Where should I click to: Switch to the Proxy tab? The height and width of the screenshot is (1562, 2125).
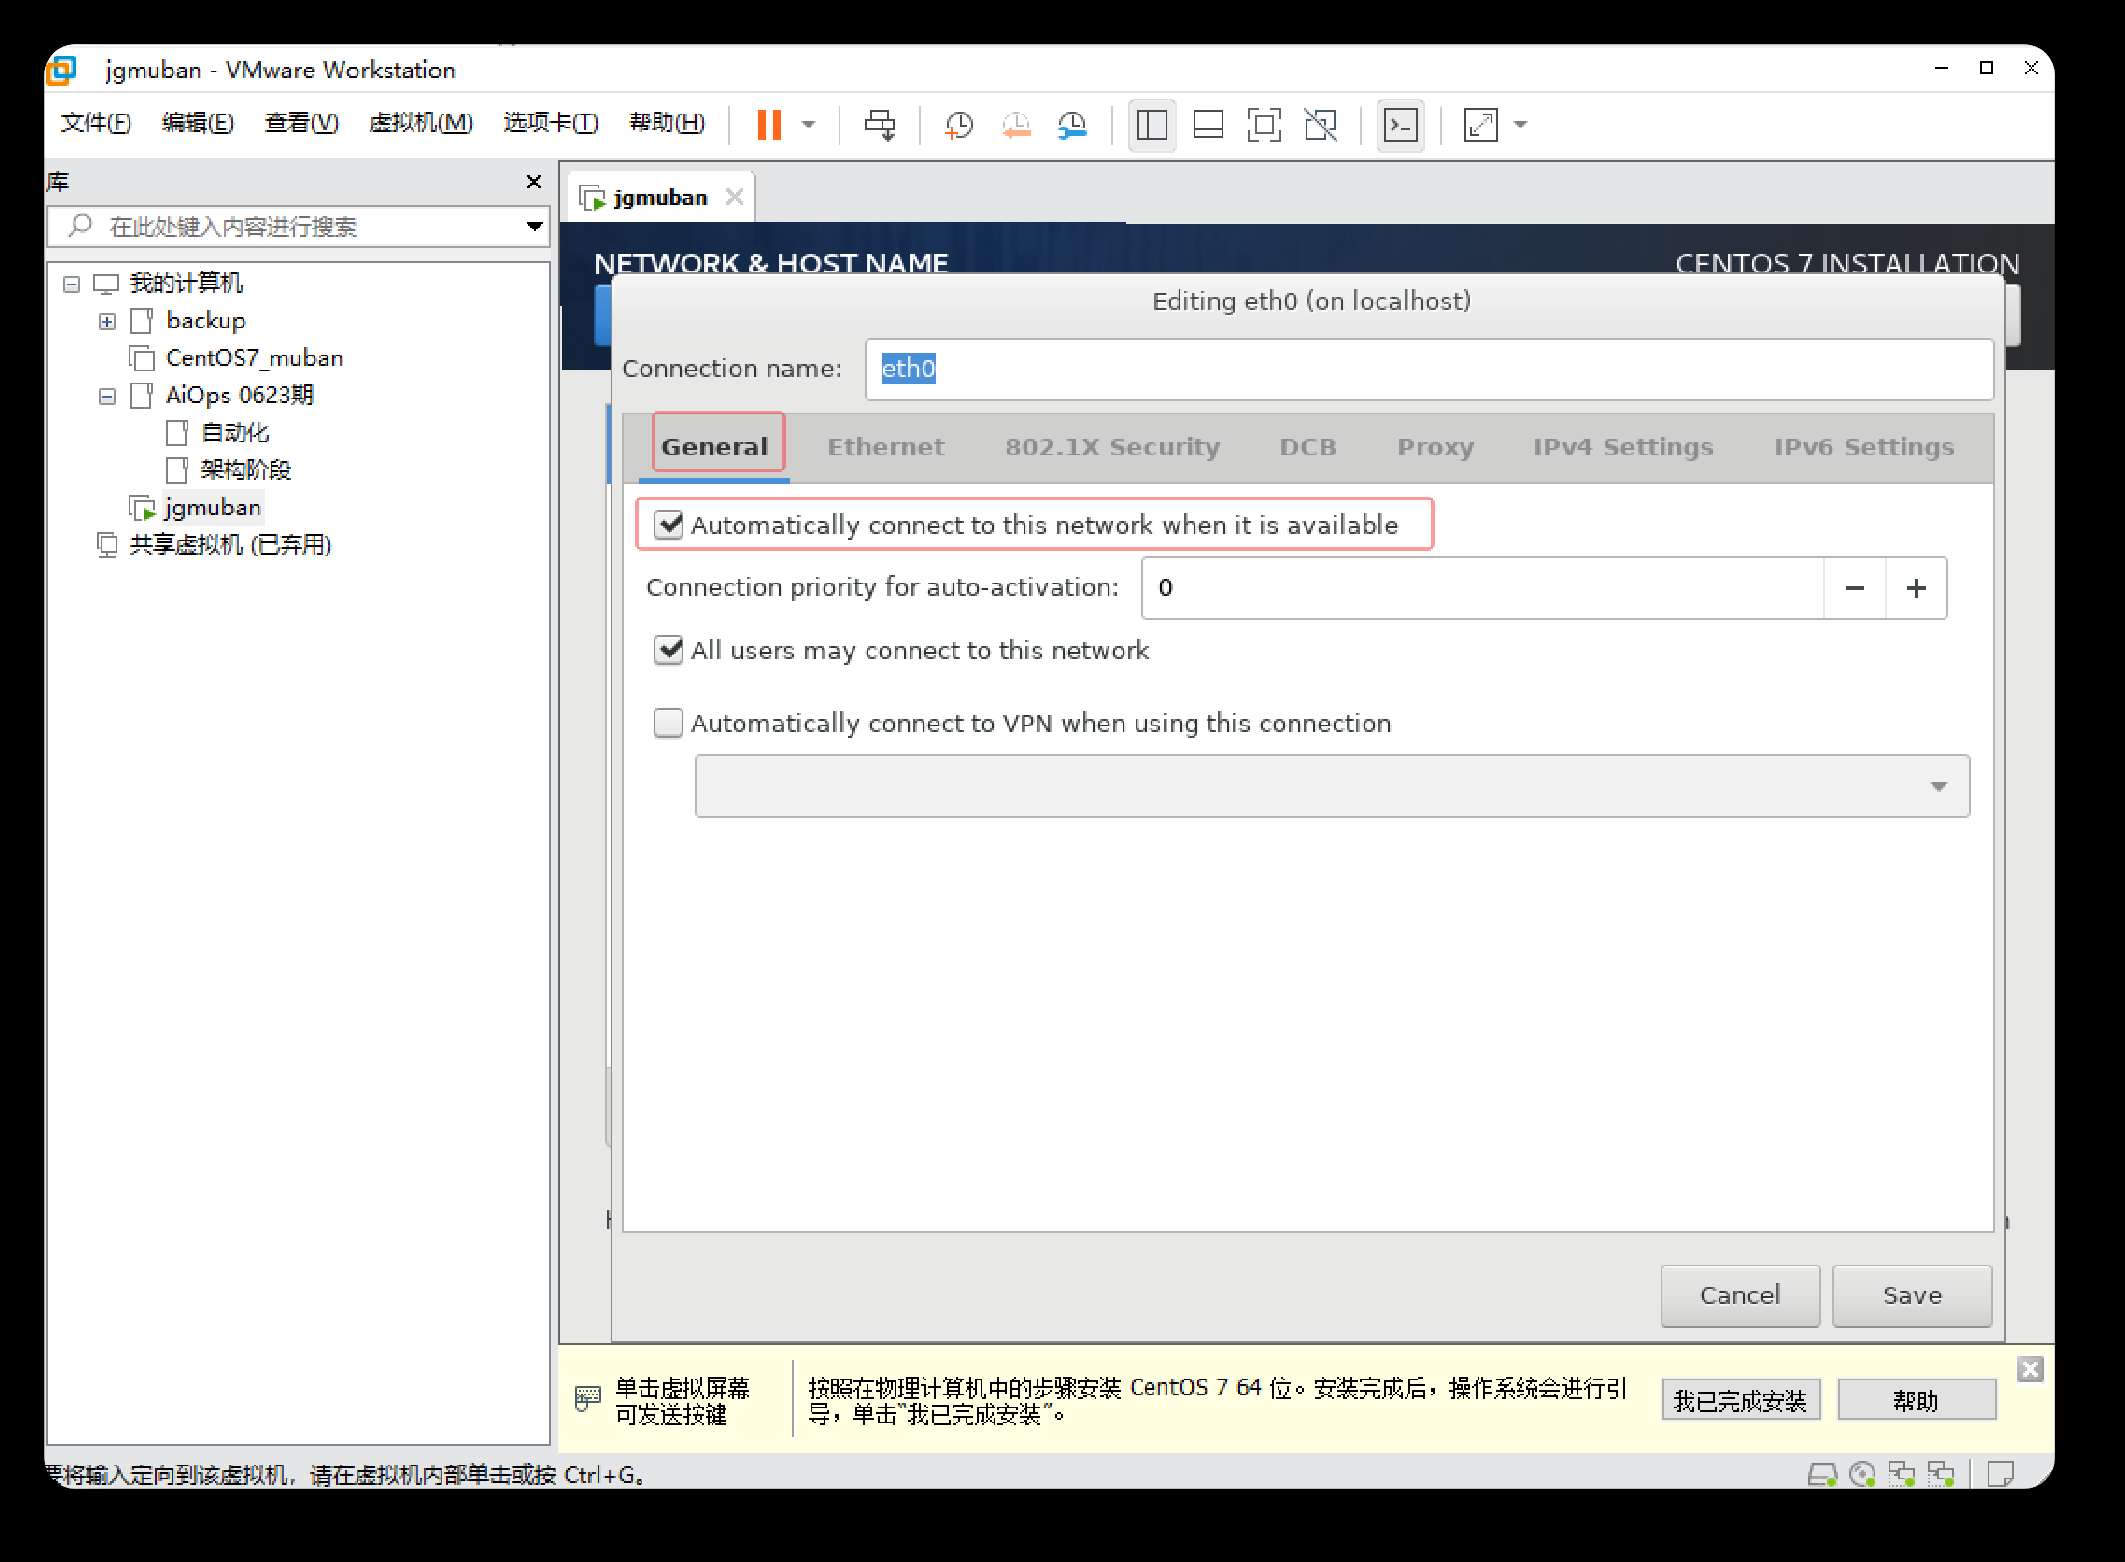1435,447
